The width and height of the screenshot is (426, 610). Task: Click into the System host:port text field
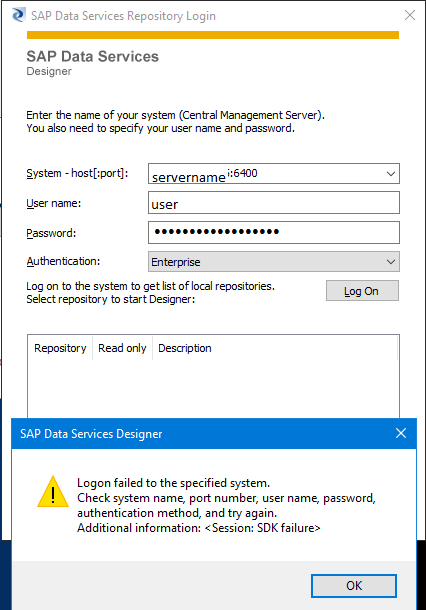click(266, 174)
